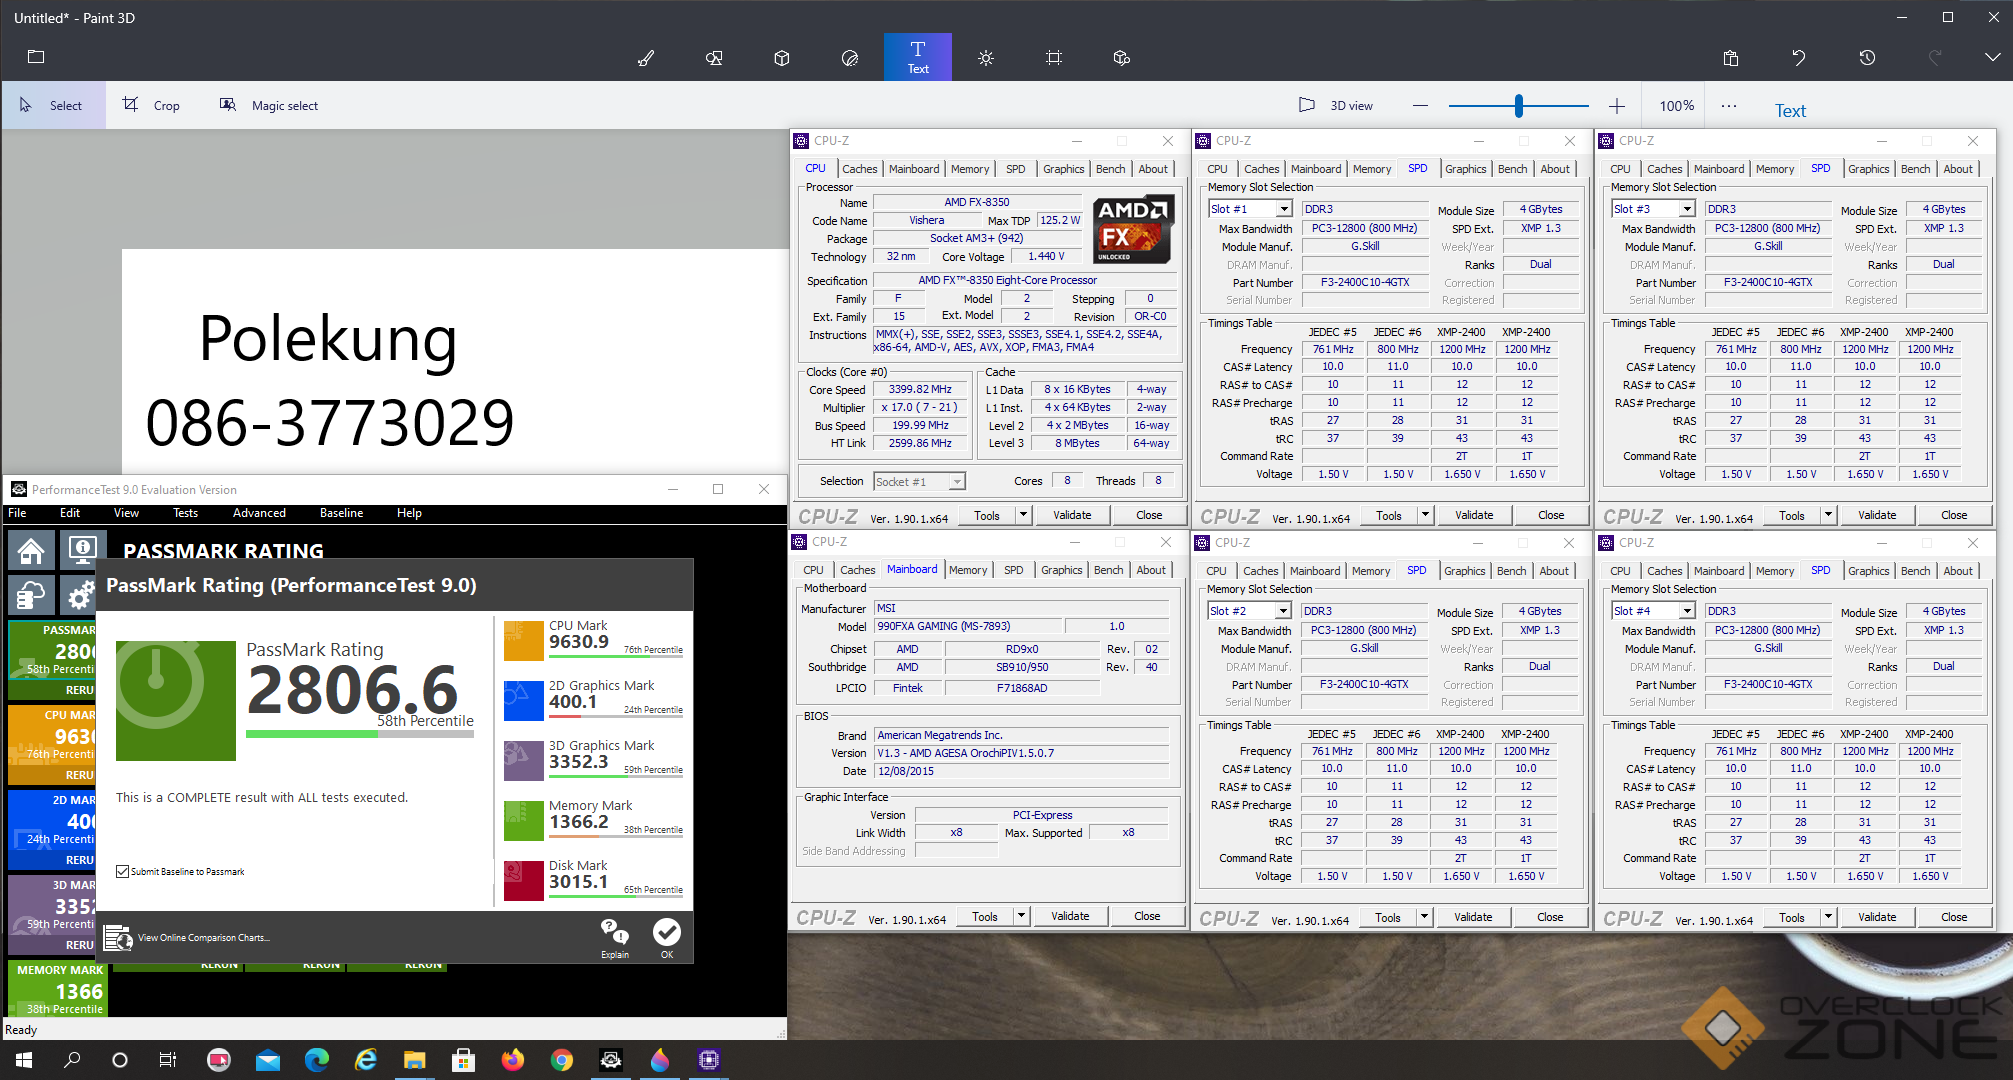Open the Canvas tool
The width and height of the screenshot is (2013, 1080).
pyautogui.click(x=1054, y=58)
